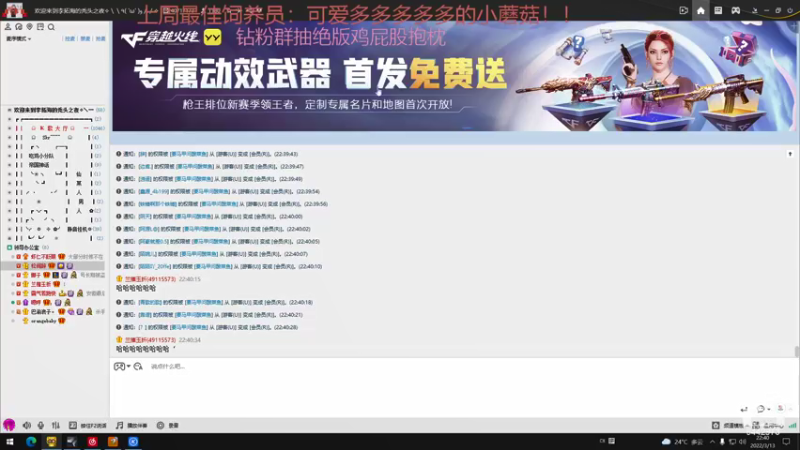Screen dimensions: 800x450
Task: Open the Windows Start menu
Action: click(x=9, y=442)
